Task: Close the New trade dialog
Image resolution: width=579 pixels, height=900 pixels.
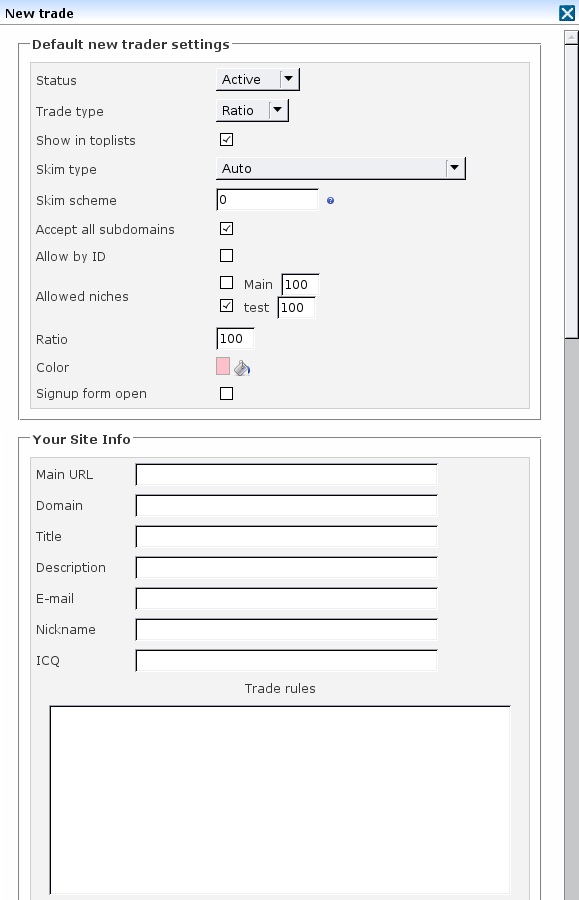Action: [567, 13]
